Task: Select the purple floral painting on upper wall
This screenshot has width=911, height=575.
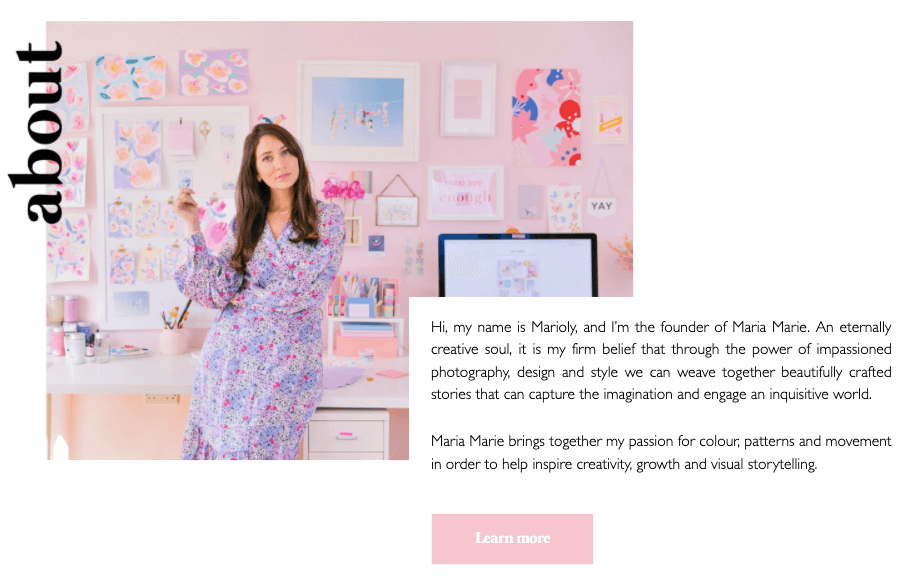Action: point(214,73)
